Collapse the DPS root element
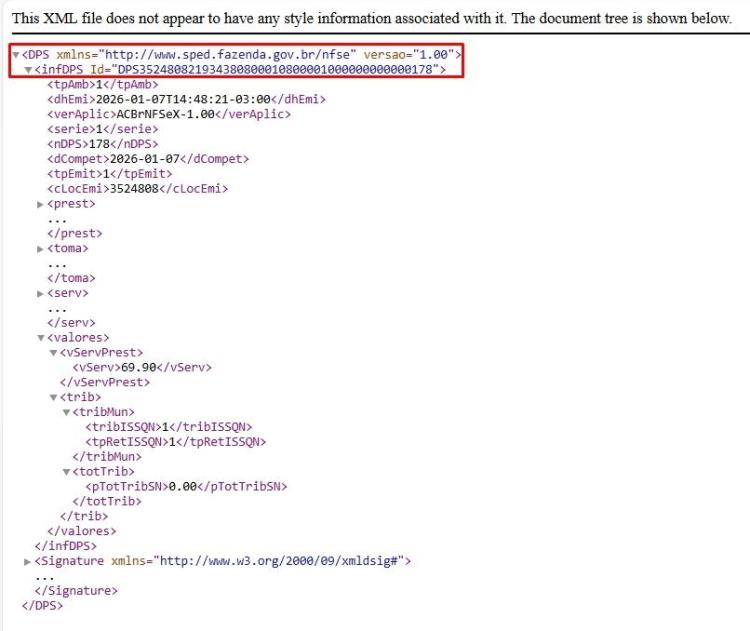 click(x=16, y=55)
